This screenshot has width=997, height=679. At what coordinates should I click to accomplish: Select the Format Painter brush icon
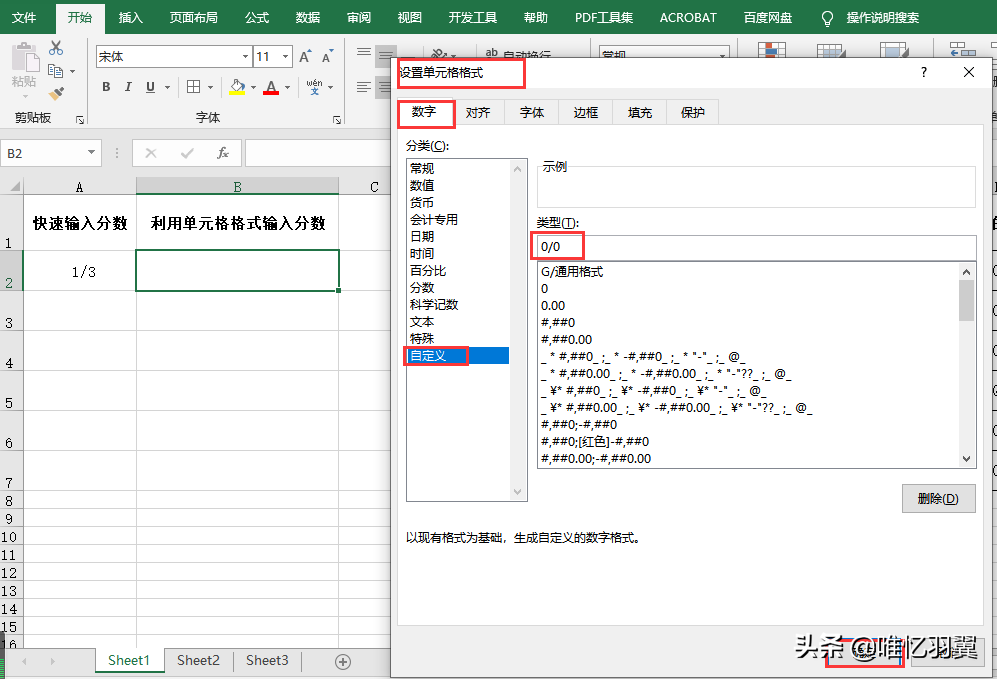(56, 93)
